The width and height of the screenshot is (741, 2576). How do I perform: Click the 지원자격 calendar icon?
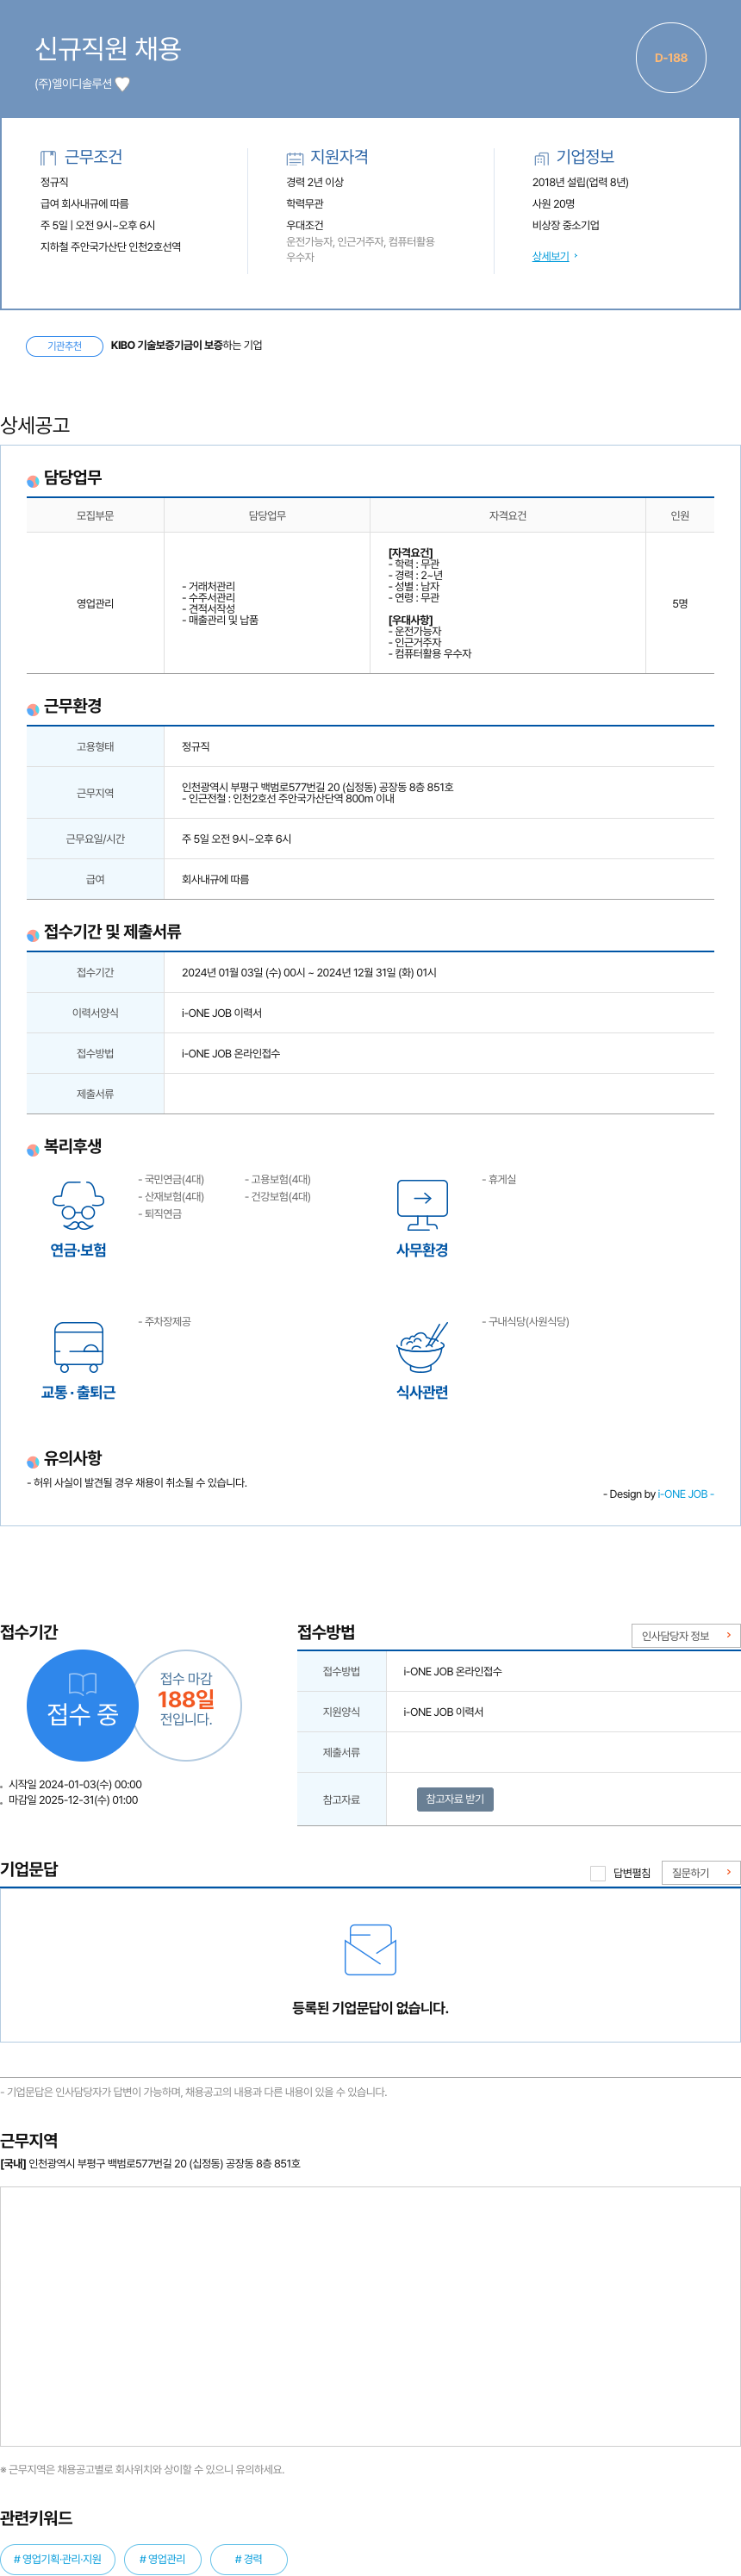pos(294,158)
